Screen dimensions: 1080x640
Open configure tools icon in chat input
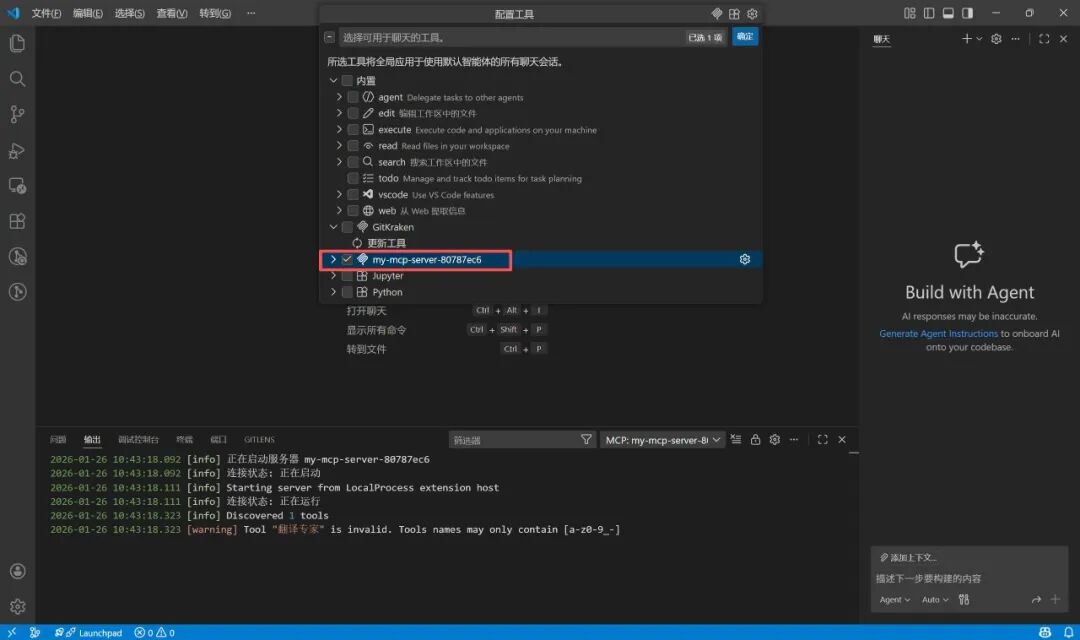[x=964, y=599]
